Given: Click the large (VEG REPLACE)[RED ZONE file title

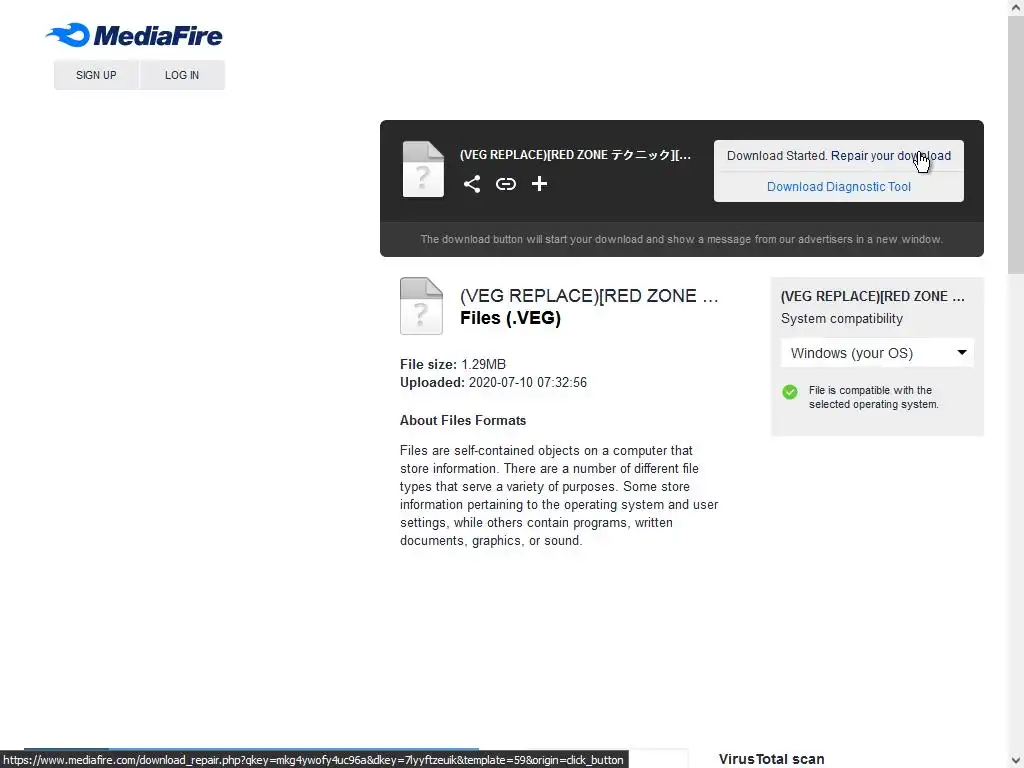Looking at the screenshot, I should tap(589, 296).
